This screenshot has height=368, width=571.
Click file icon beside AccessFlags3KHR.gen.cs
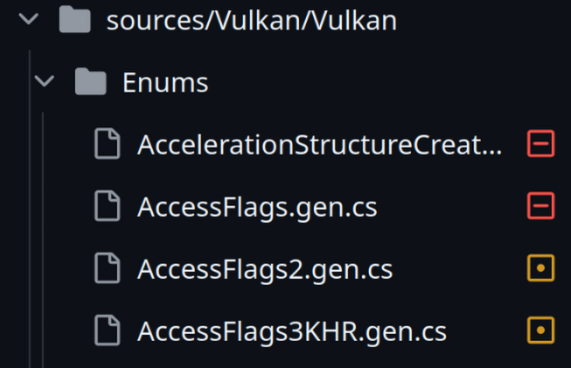pyautogui.click(x=107, y=330)
